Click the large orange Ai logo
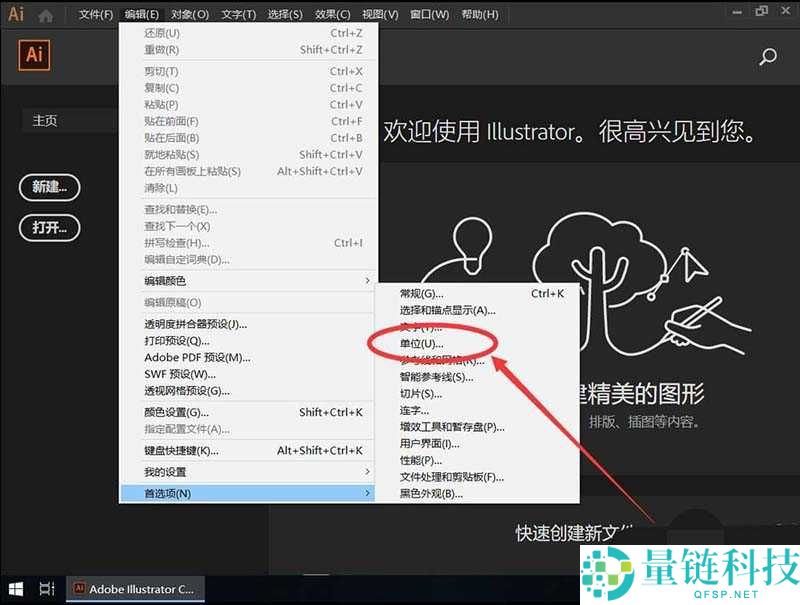The image size is (800, 605). 35,56
